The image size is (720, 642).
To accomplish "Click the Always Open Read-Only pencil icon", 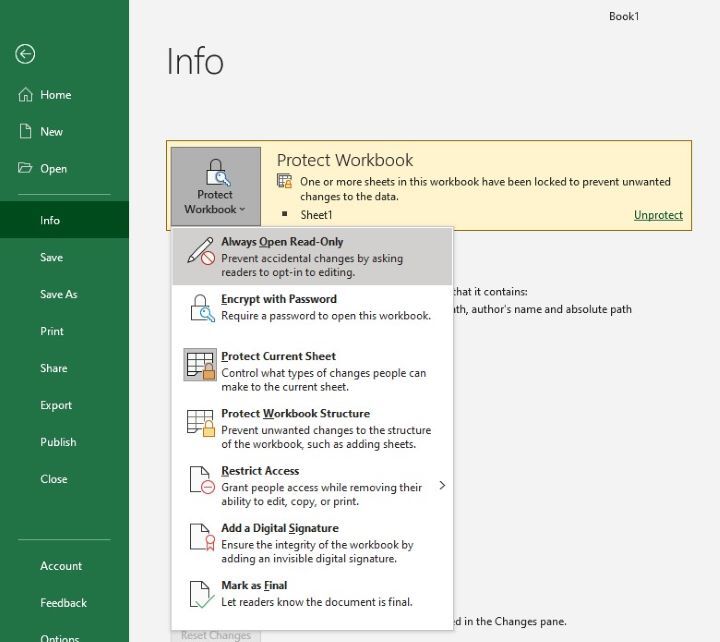I will [201, 251].
